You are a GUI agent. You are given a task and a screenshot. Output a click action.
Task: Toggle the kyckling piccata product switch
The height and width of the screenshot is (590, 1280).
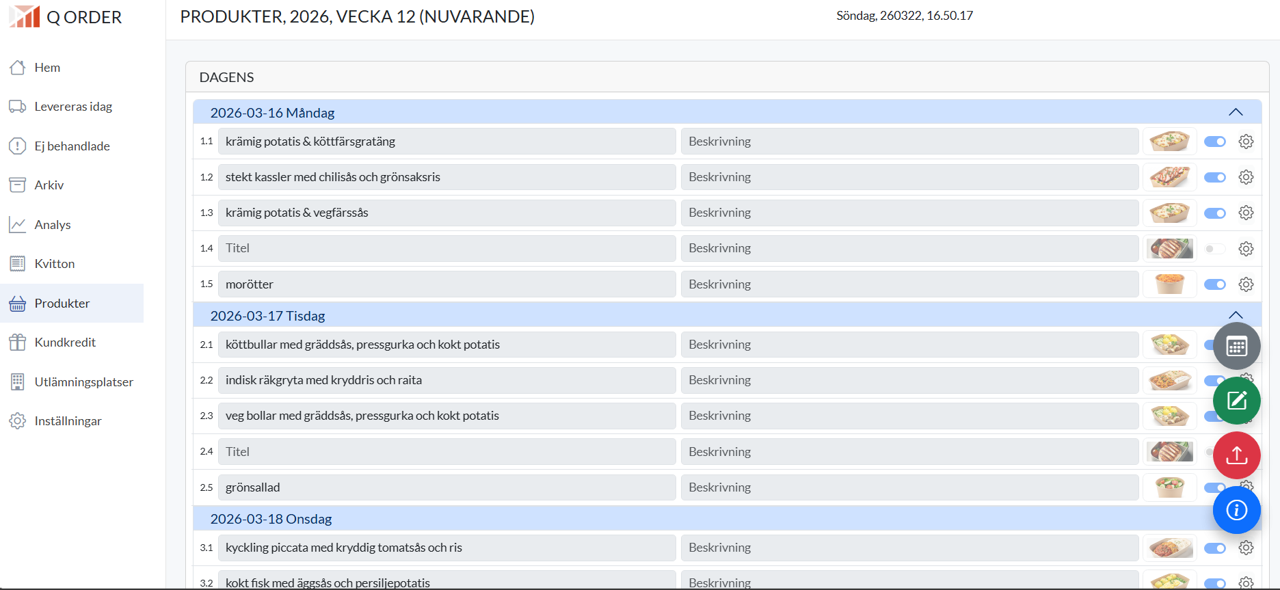[x=1215, y=548]
